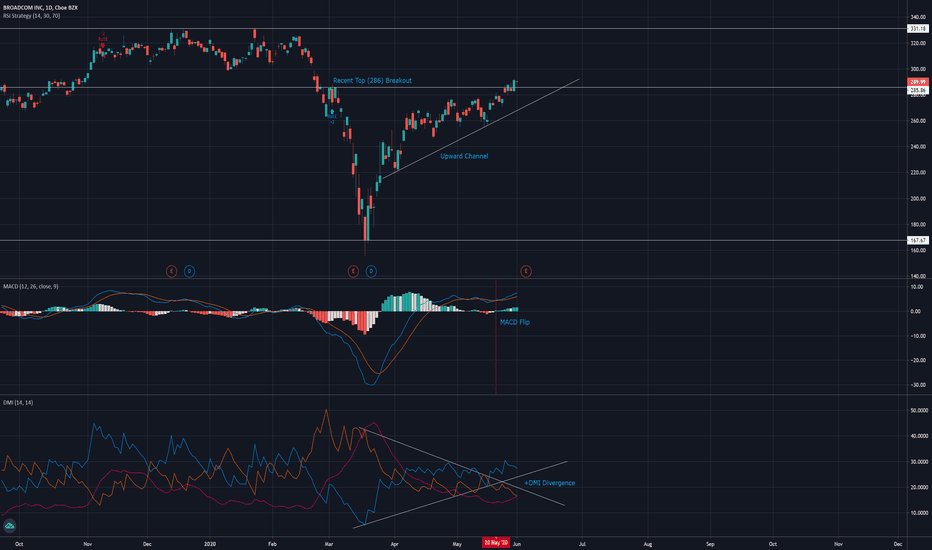The image size is (932, 550).
Task: Click the 340.00 price axis label
Action: (x=918, y=17)
